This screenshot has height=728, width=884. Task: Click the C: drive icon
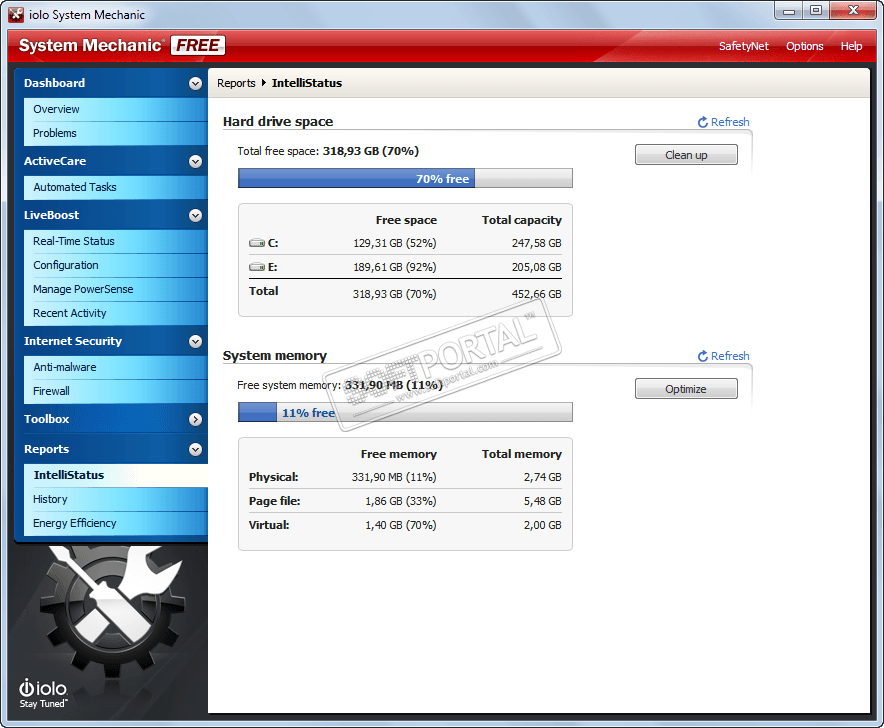(257, 243)
